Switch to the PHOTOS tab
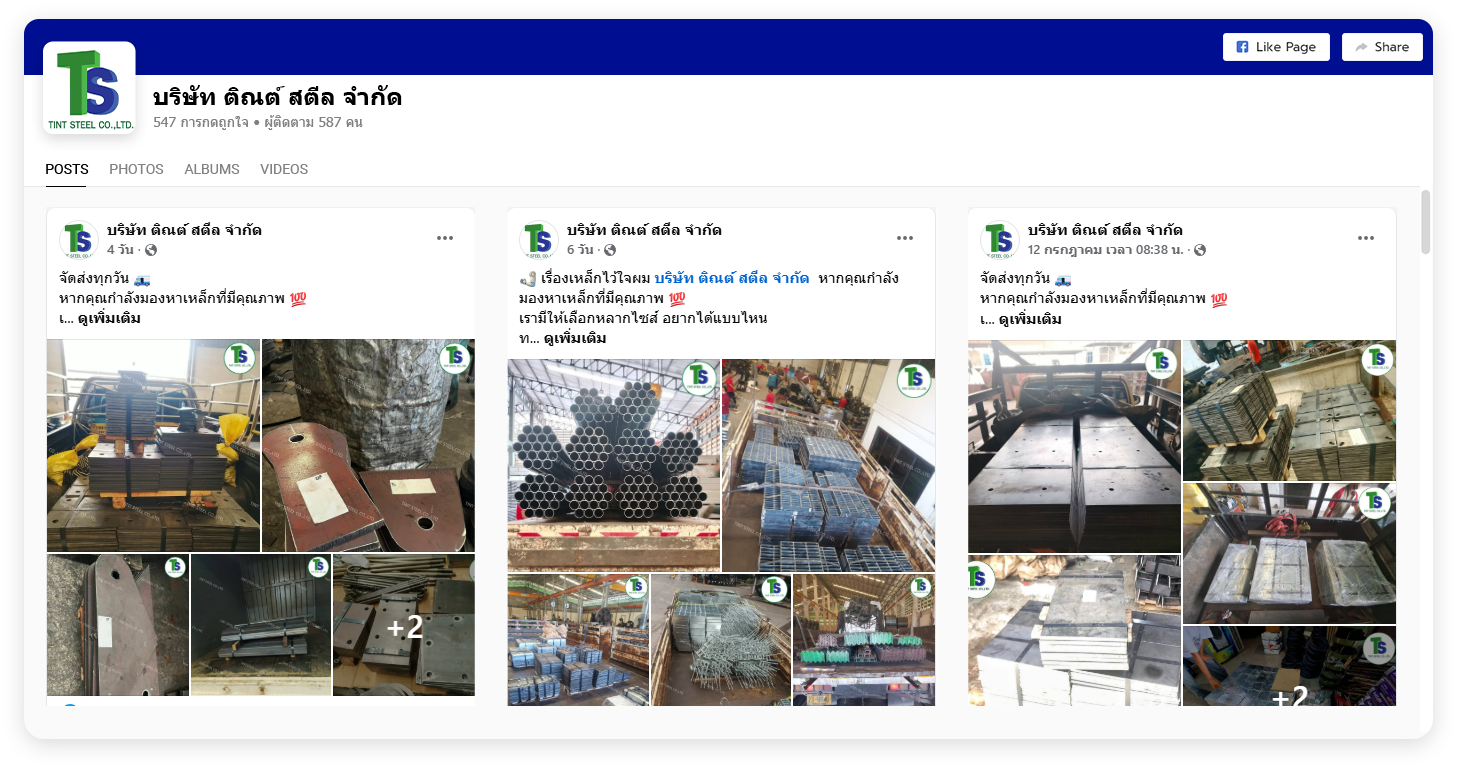The height and width of the screenshot is (769, 1458). [x=136, y=169]
